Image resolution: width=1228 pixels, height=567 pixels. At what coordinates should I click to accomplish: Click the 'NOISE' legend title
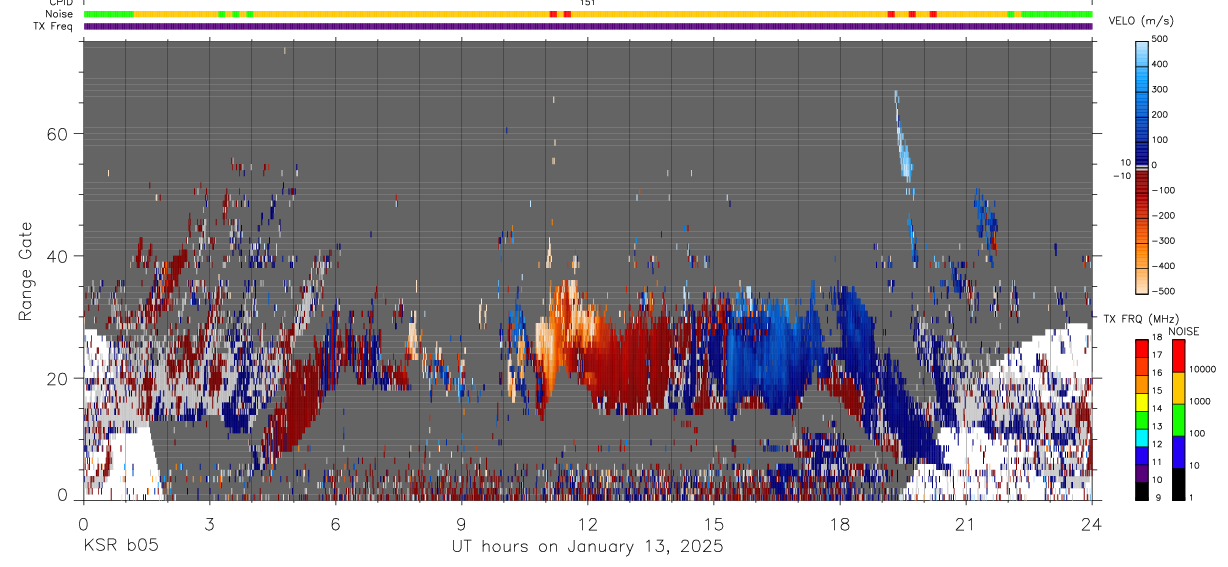[x=1183, y=331]
